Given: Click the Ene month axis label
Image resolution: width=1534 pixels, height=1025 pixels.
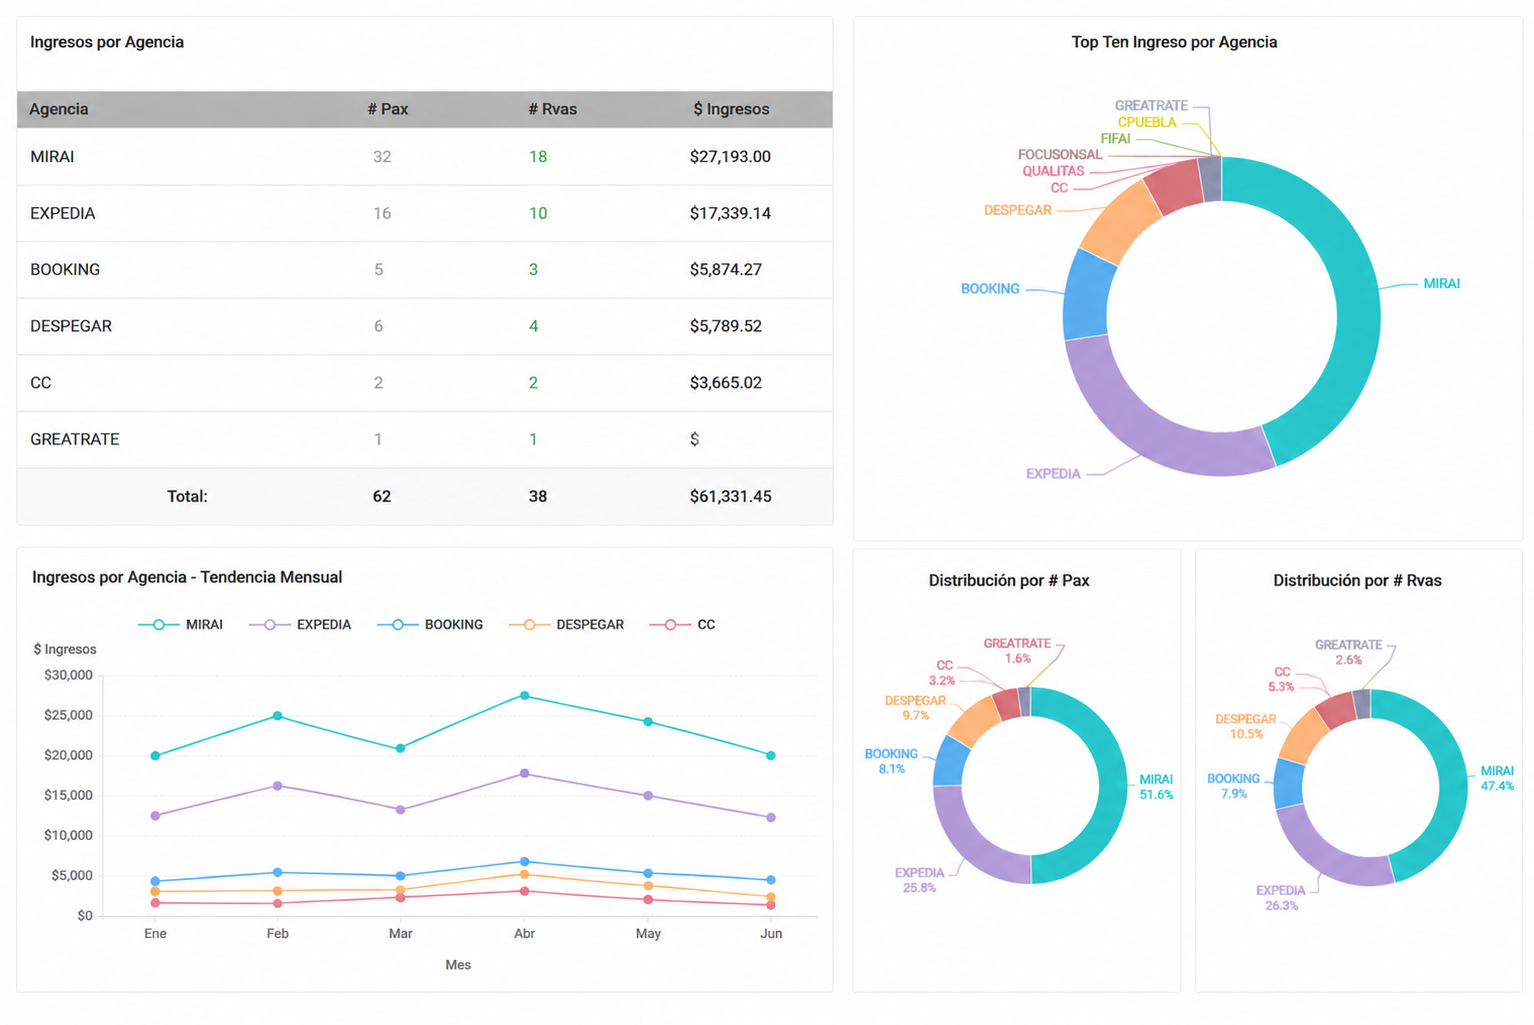Looking at the screenshot, I should (x=155, y=934).
